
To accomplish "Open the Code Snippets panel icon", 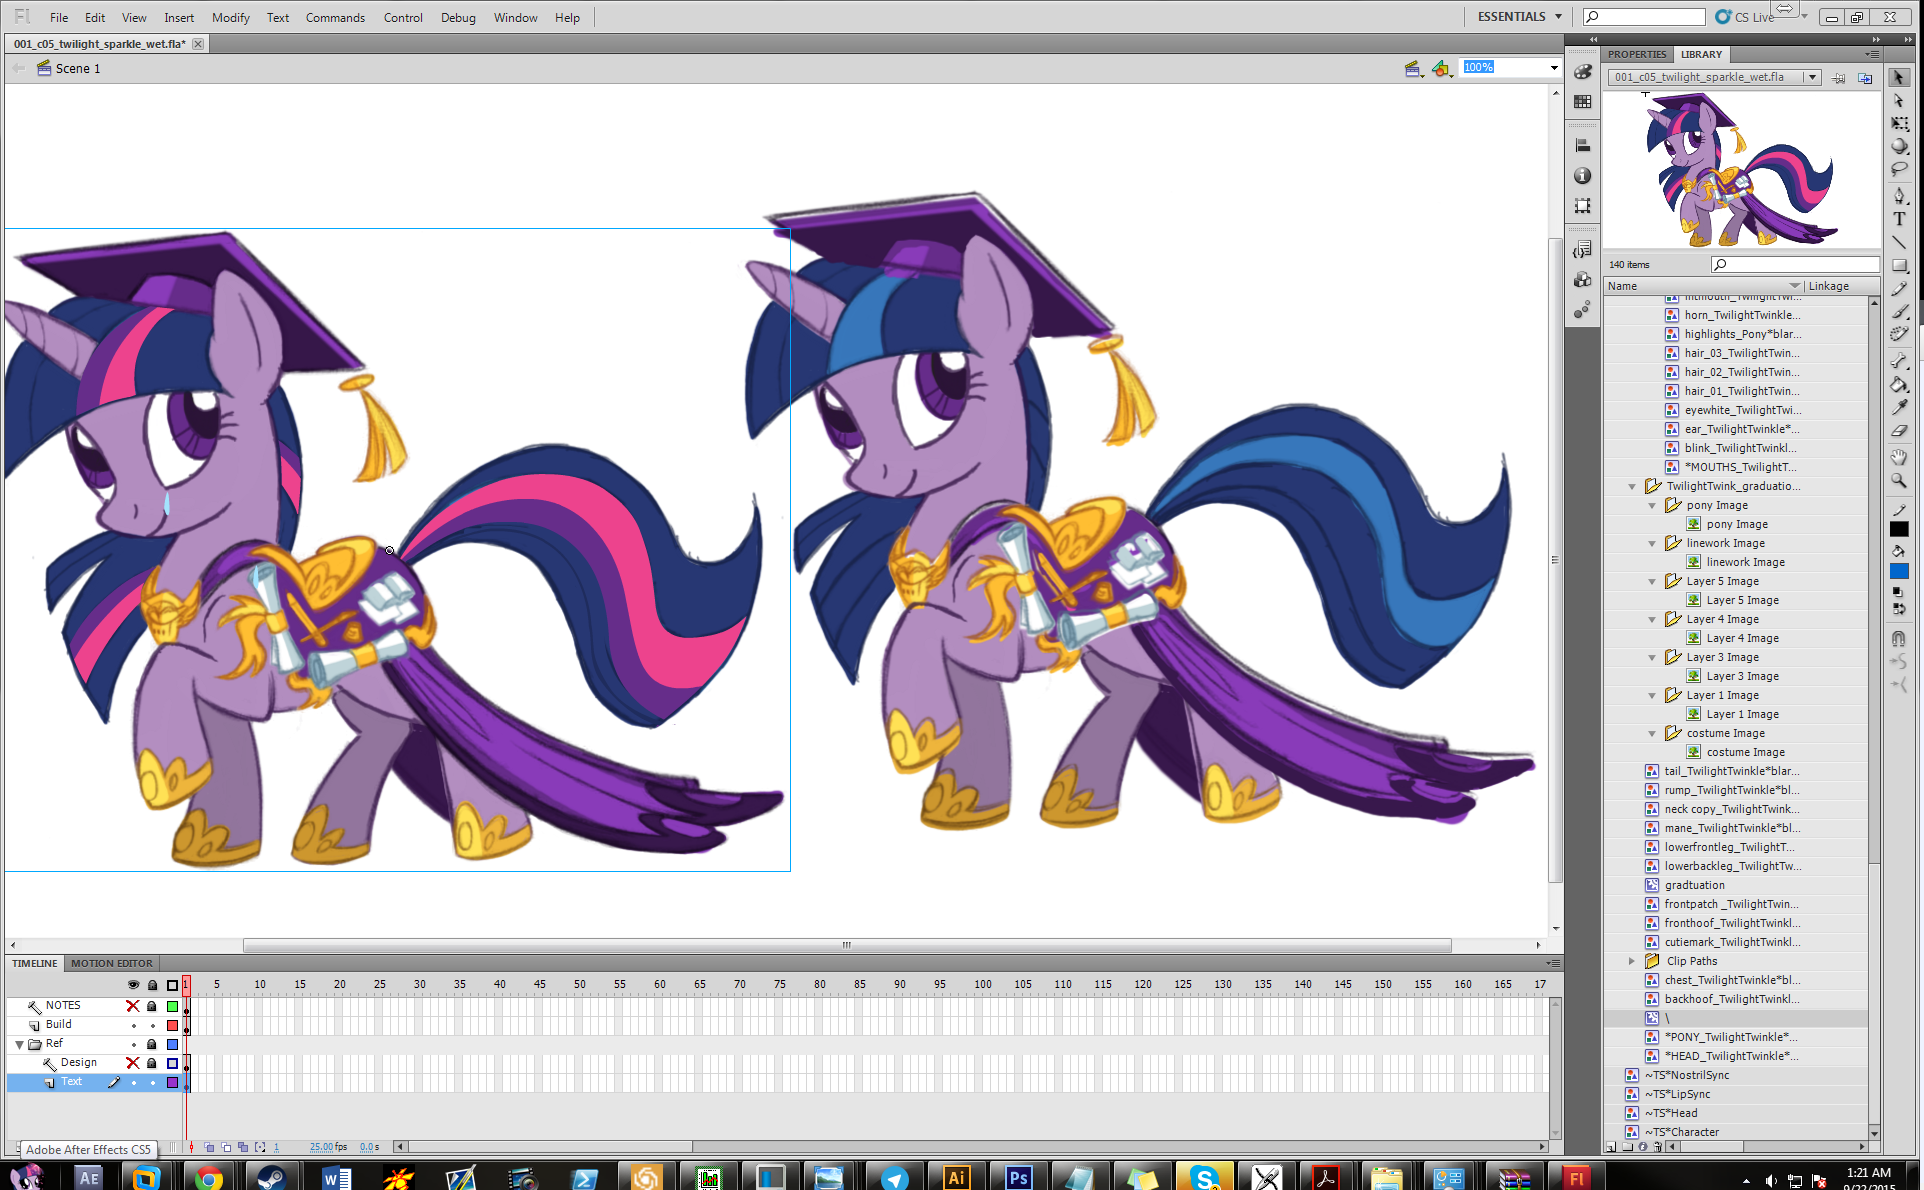I will pos(1583,250).
